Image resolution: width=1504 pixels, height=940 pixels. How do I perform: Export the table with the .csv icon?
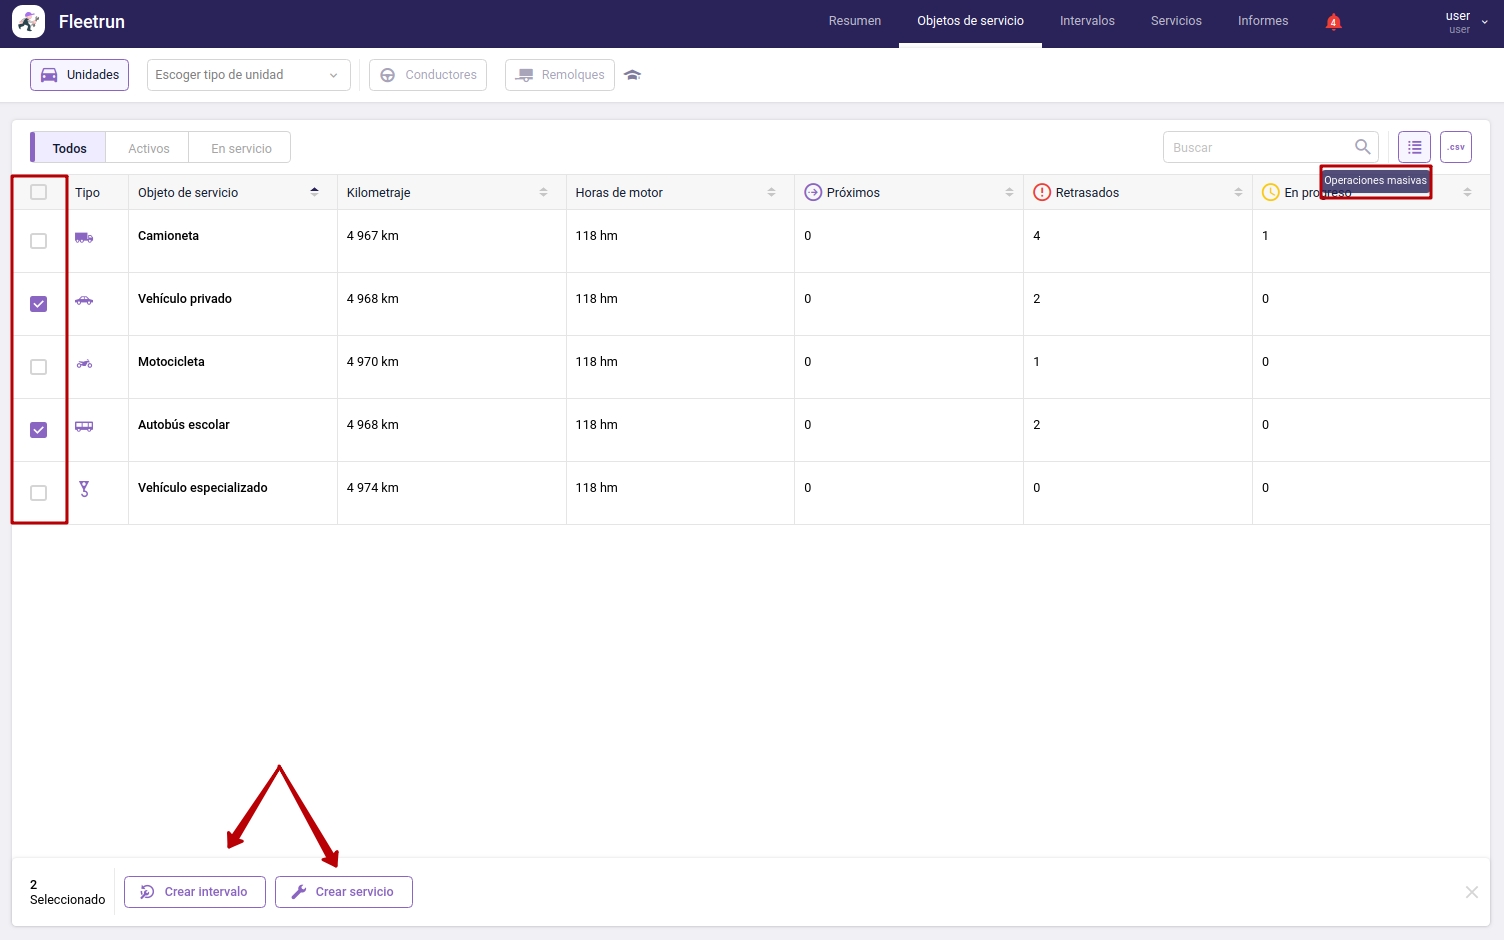click(1455, 146)
